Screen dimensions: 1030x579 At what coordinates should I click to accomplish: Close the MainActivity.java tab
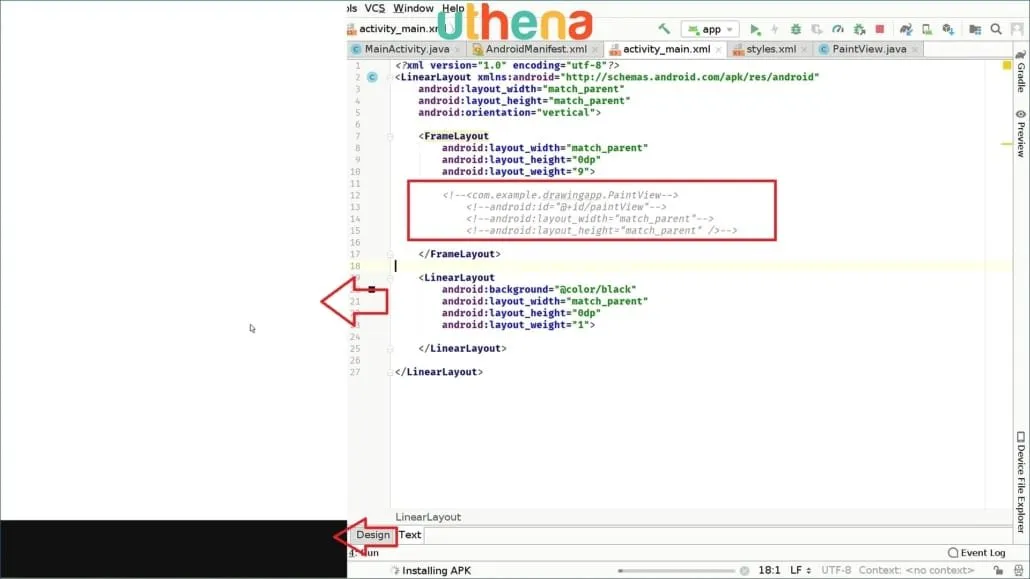458,50
